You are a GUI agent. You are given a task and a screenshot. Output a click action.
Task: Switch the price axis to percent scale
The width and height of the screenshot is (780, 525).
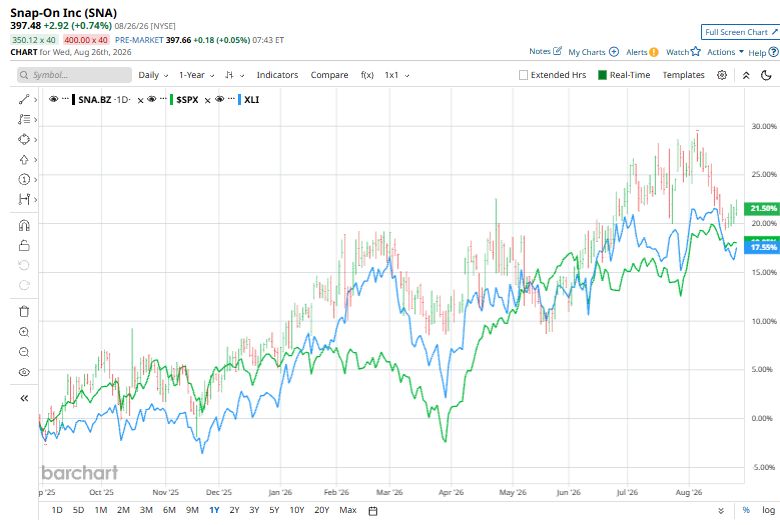point(746,510)
